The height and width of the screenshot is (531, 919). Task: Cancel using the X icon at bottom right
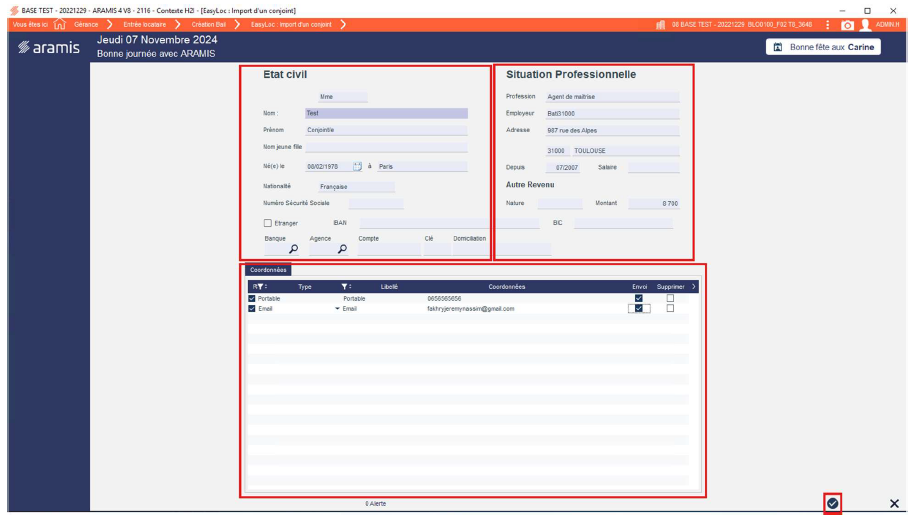894,503
